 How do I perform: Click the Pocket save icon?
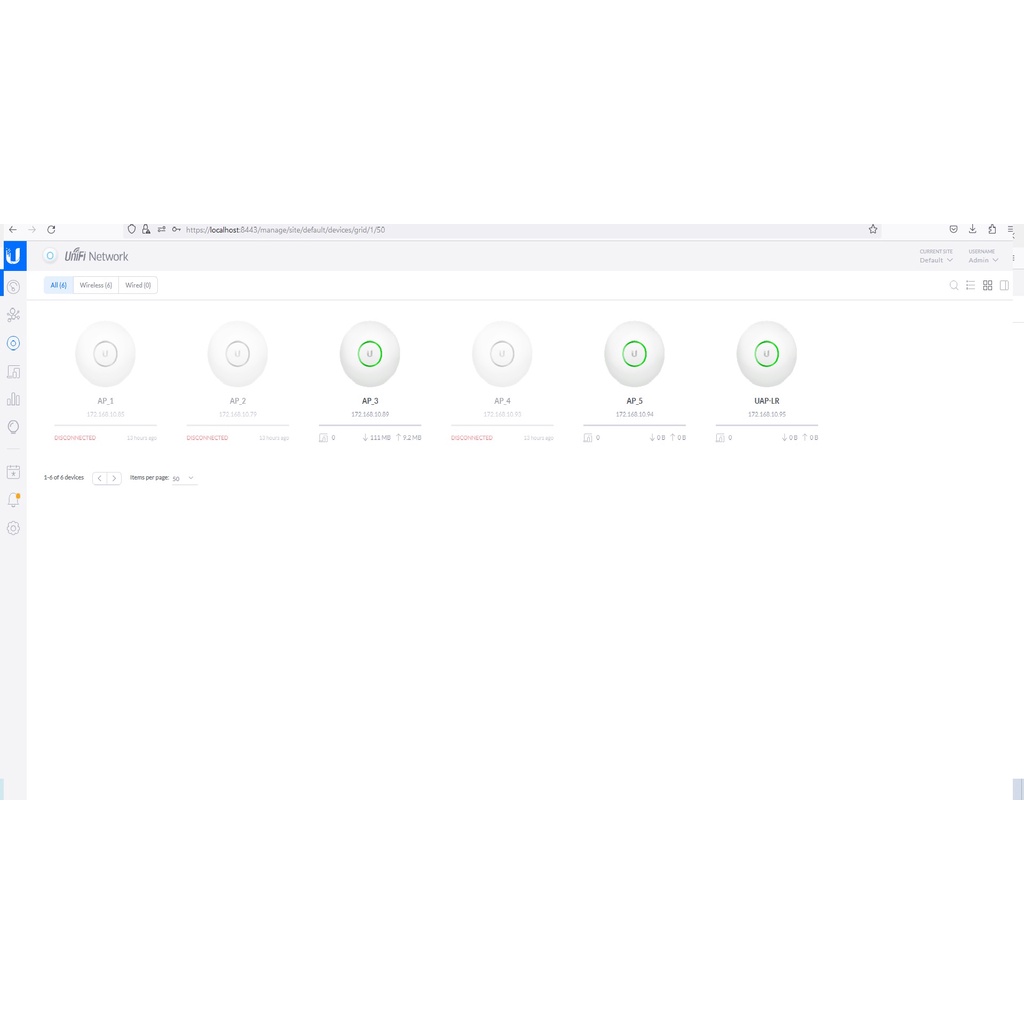coord(953,229)
